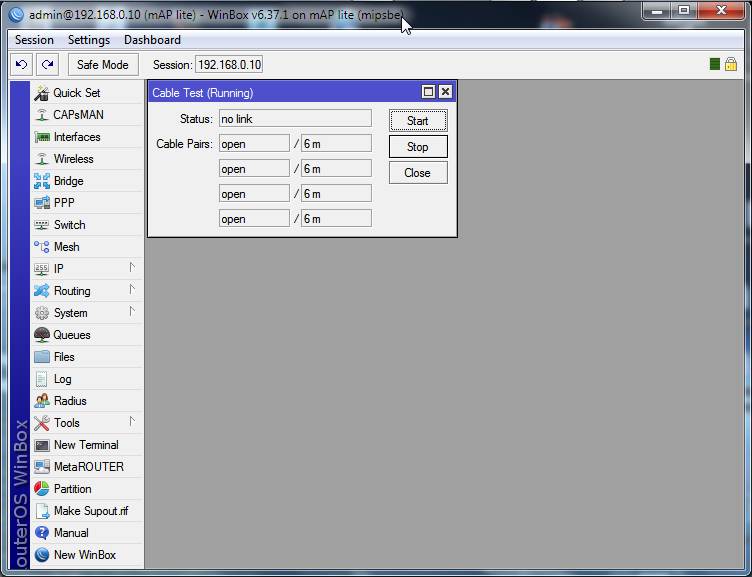Viewport: 752px width, 577px height.
Task: Click Make Supout.rif file icon
Action: tap(42, 511)
